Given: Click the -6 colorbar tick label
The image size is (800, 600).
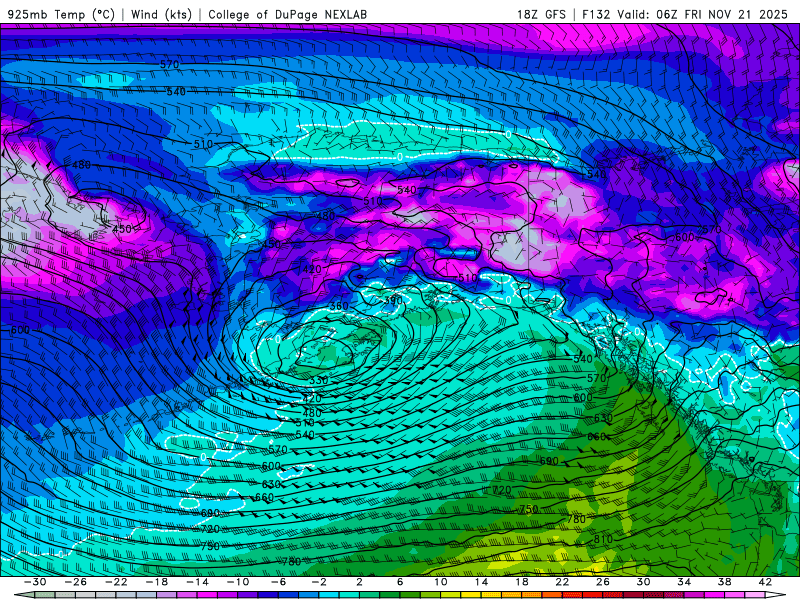Looking at the screenshot, I should click(x=279, y=582).
